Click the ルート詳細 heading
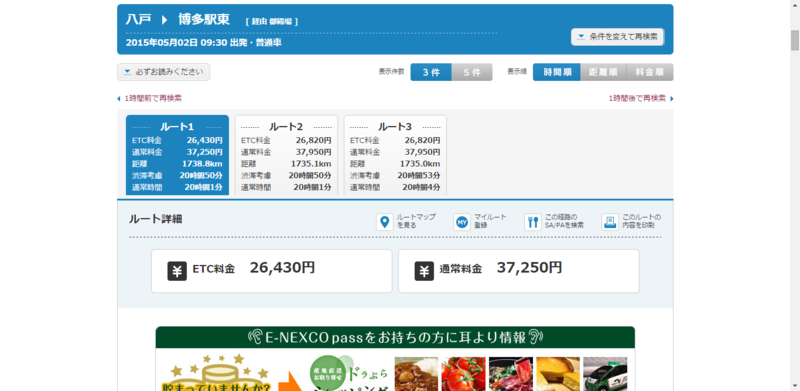The image size is (800, 391). point(156,219)
